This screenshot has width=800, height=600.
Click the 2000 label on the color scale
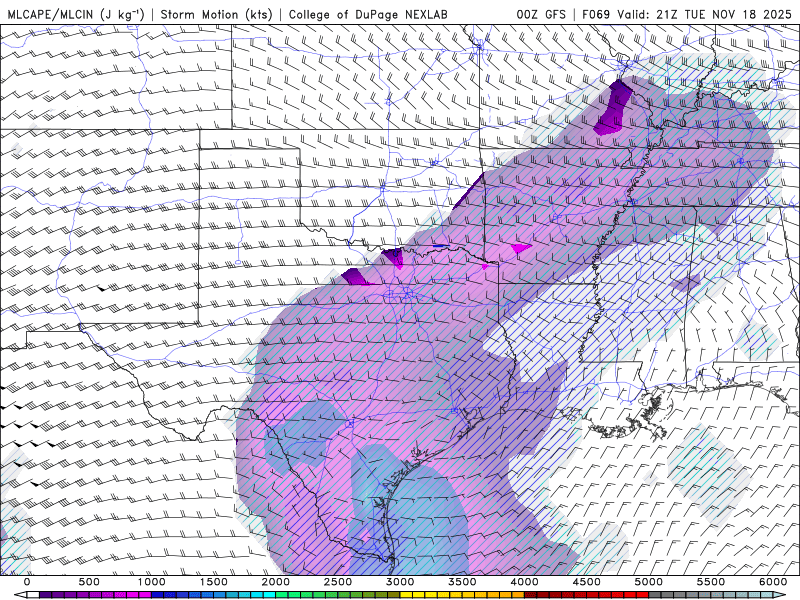(276, 582)
